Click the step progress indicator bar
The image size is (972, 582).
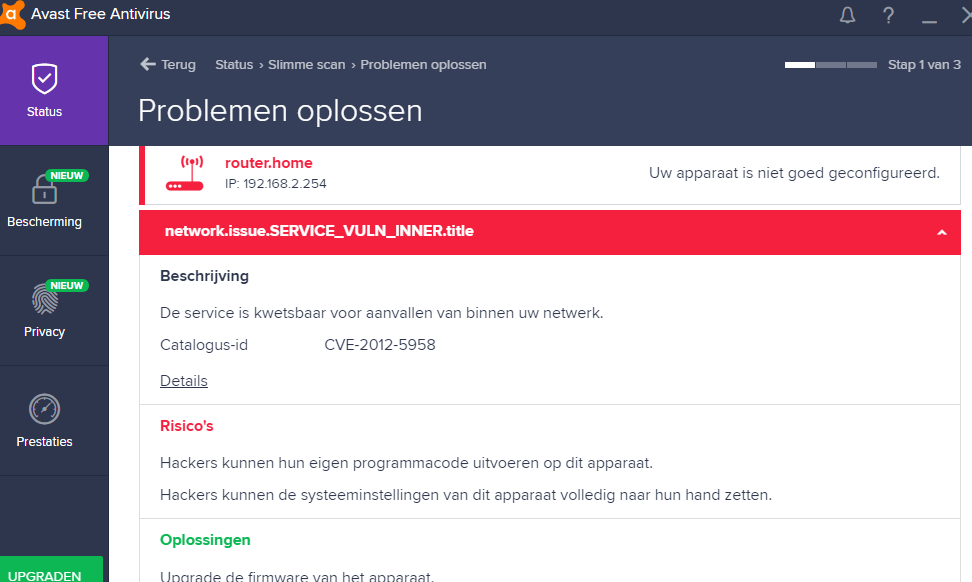pyautogui.click(x=830, y=65)
